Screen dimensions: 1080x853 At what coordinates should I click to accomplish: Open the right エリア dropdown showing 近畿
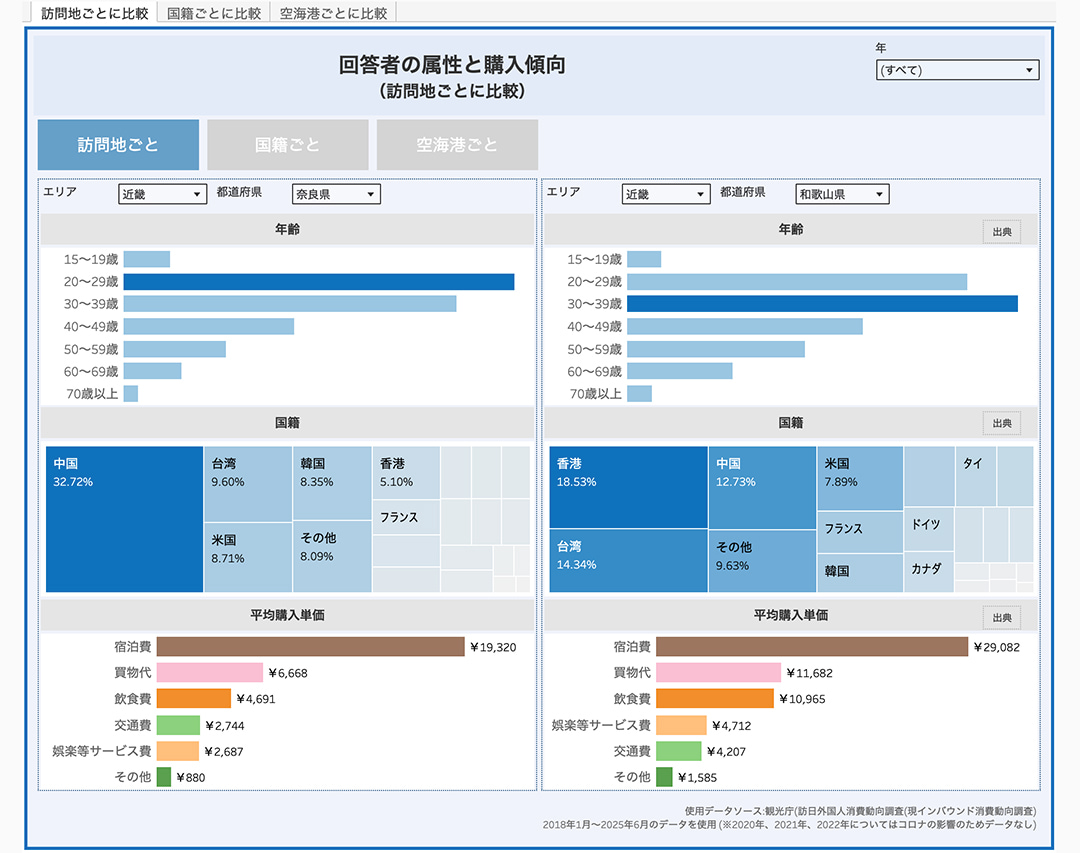[x=665, y=195]
